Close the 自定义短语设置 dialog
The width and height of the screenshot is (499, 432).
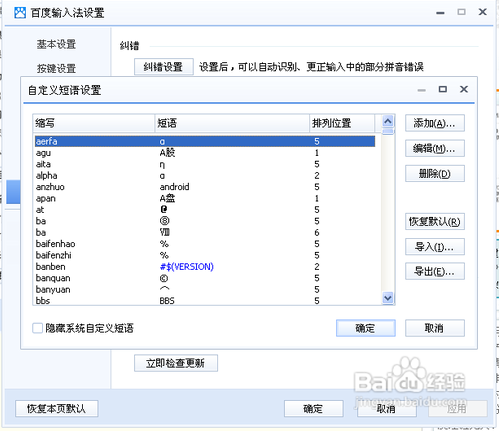pos(464,89)
